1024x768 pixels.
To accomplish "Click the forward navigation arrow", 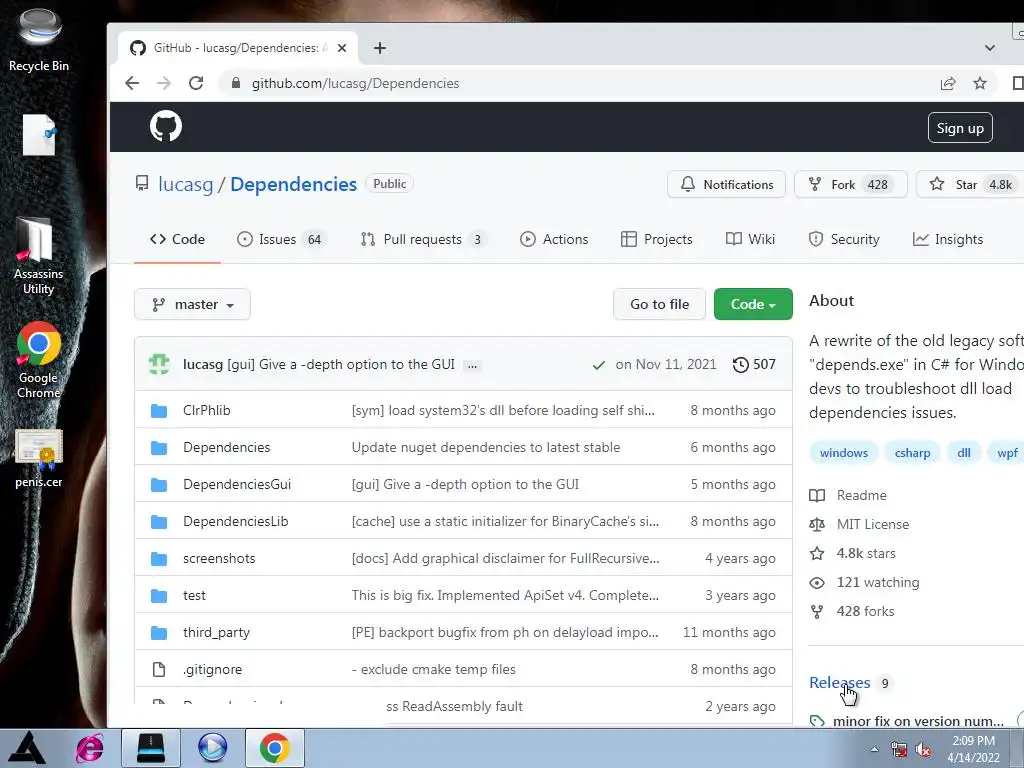I will click(x=164, y=83).
